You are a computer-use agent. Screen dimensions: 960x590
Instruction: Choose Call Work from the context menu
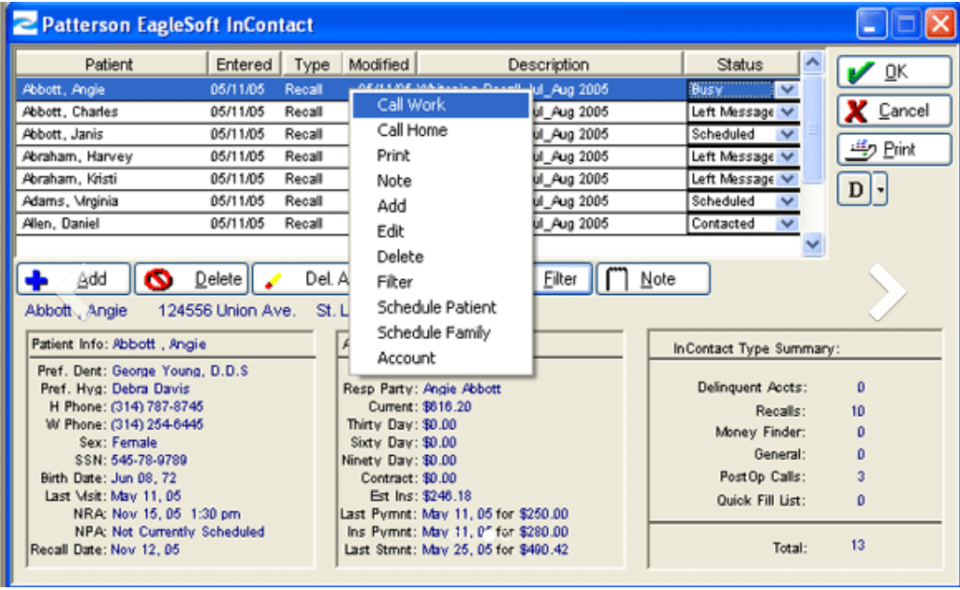411,105
